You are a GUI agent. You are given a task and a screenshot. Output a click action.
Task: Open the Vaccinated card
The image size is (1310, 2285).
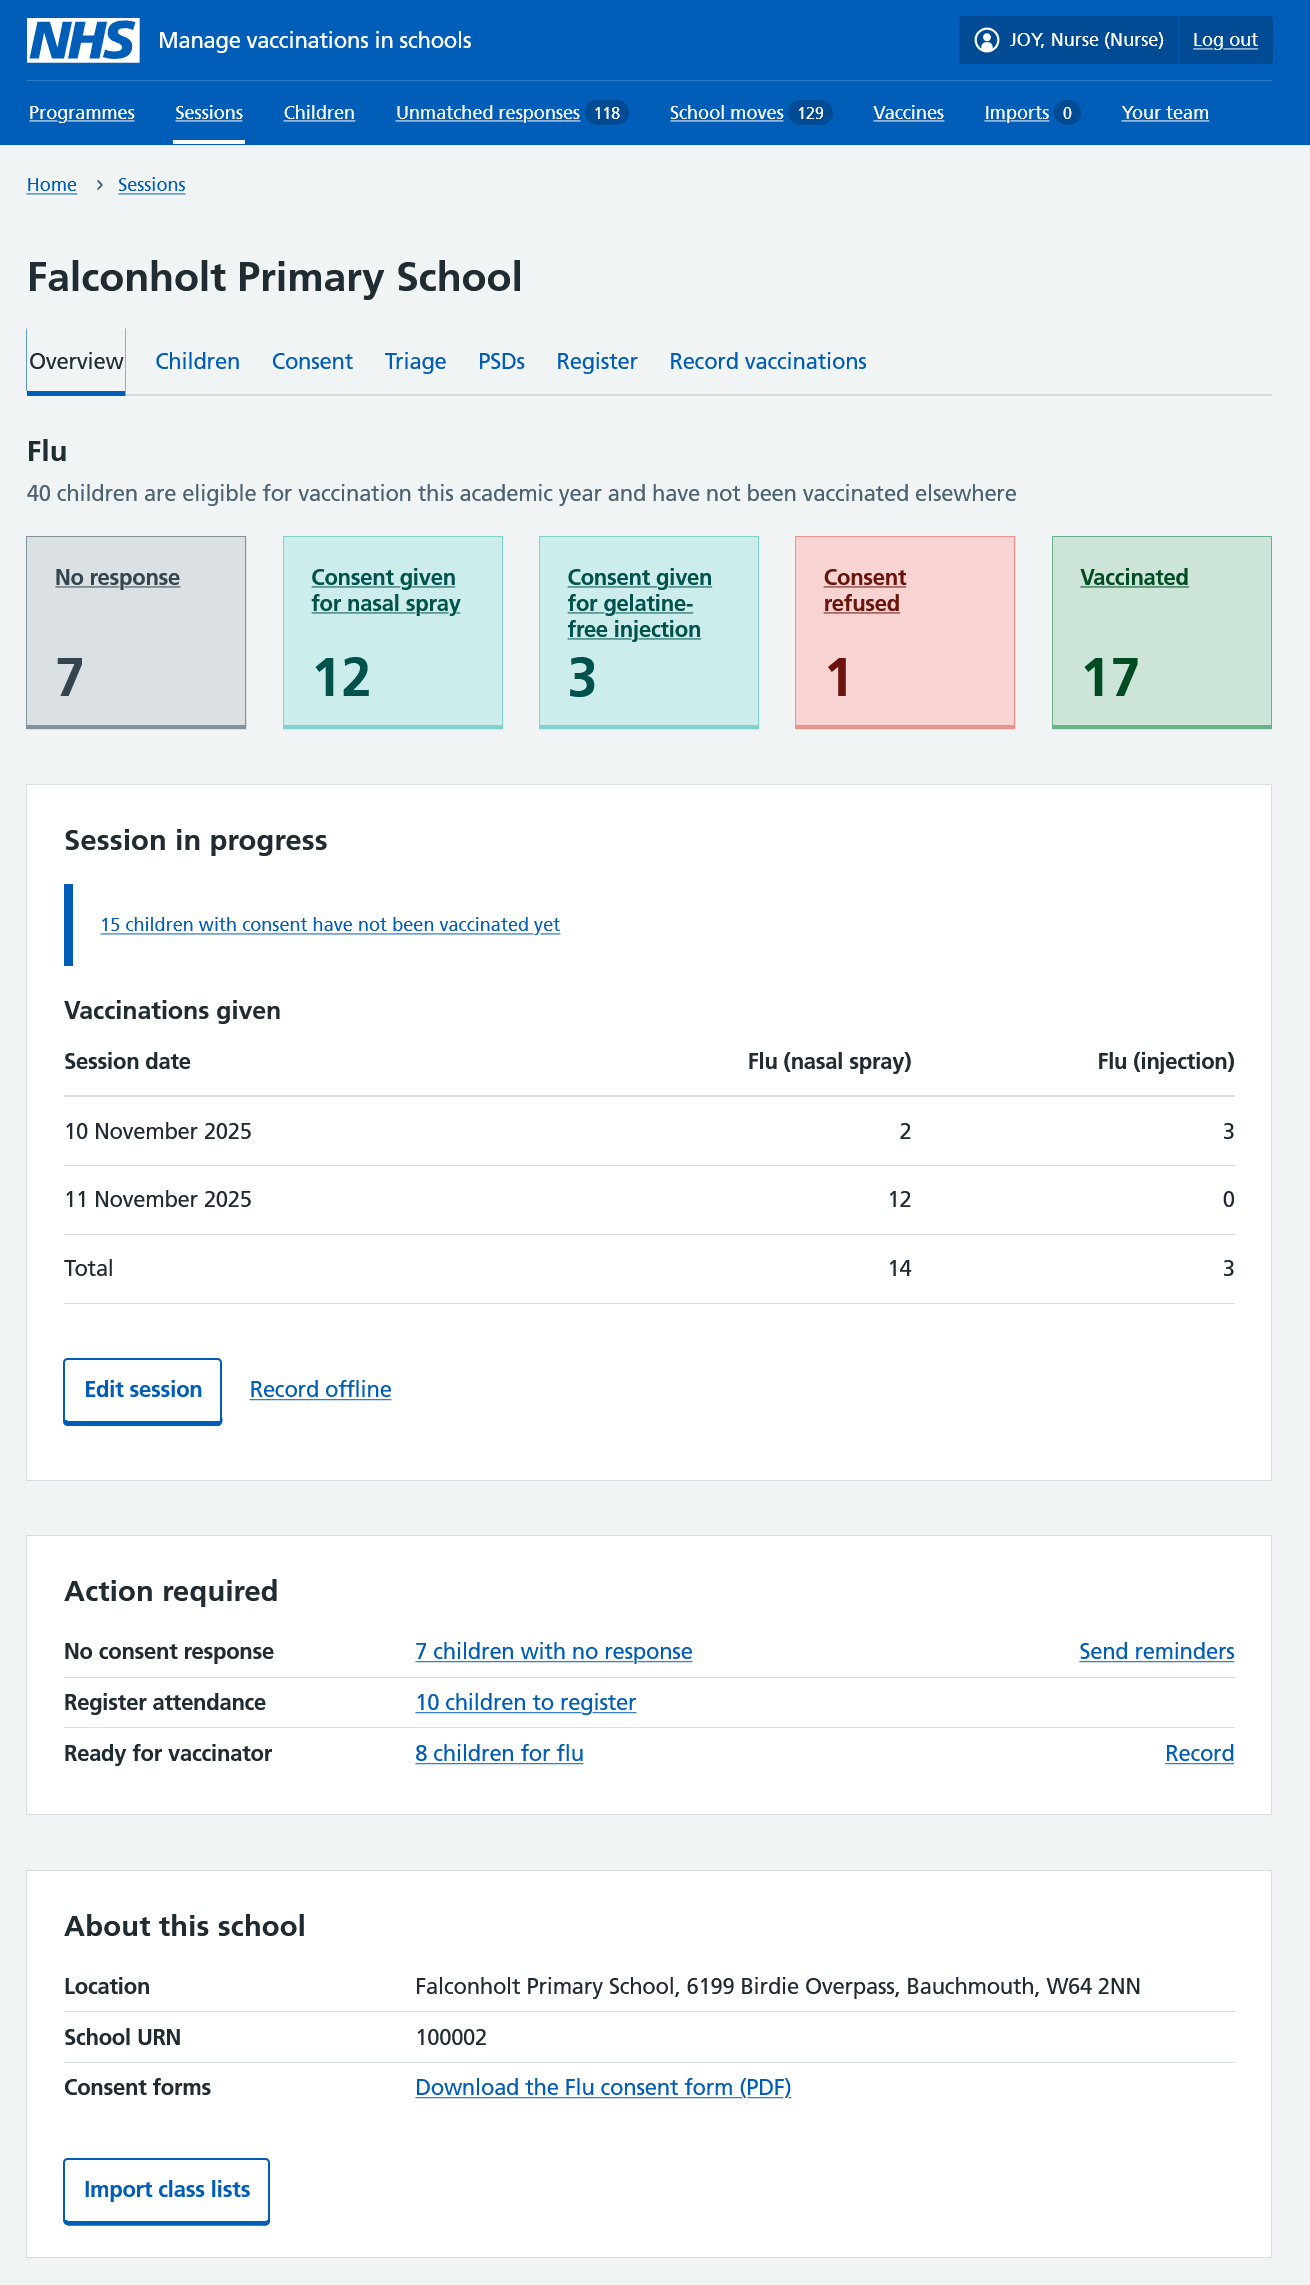tap(1162, 632)
